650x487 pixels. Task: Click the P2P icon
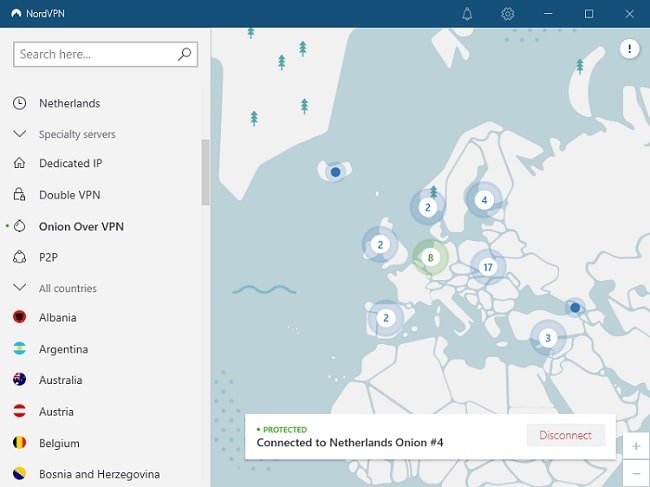click(19, 257)
